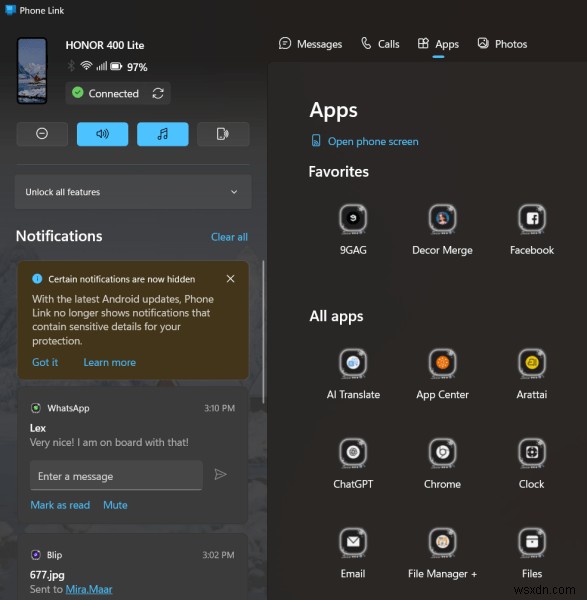The image size is (587, 600).
Task: Open the Learn more link
Action: tap(109, 362)
